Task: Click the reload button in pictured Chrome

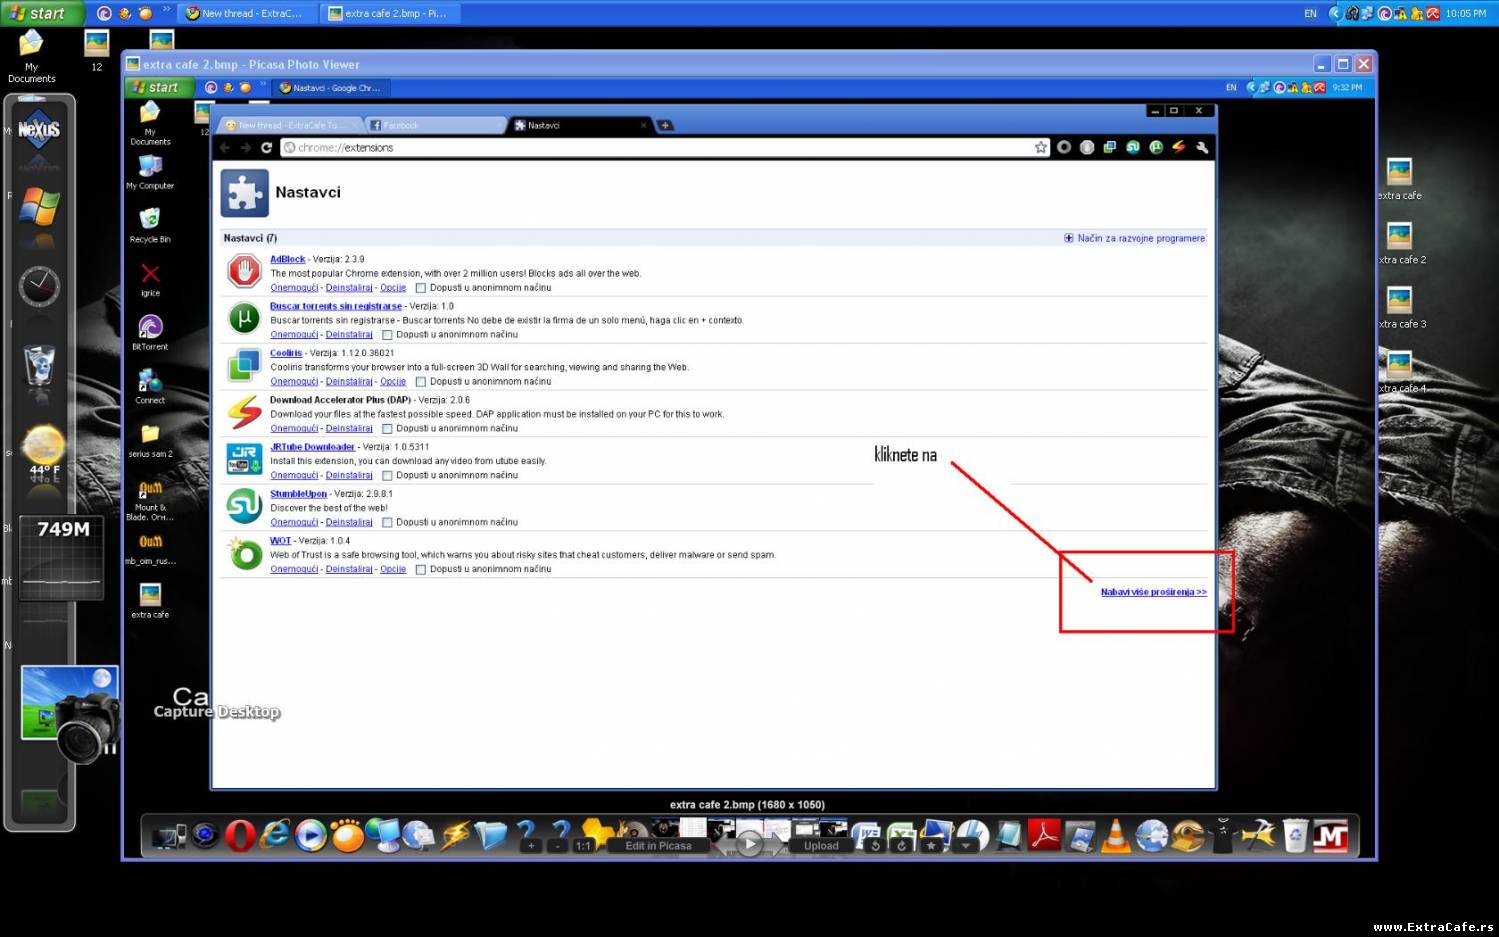Action: tap(266, 148)
